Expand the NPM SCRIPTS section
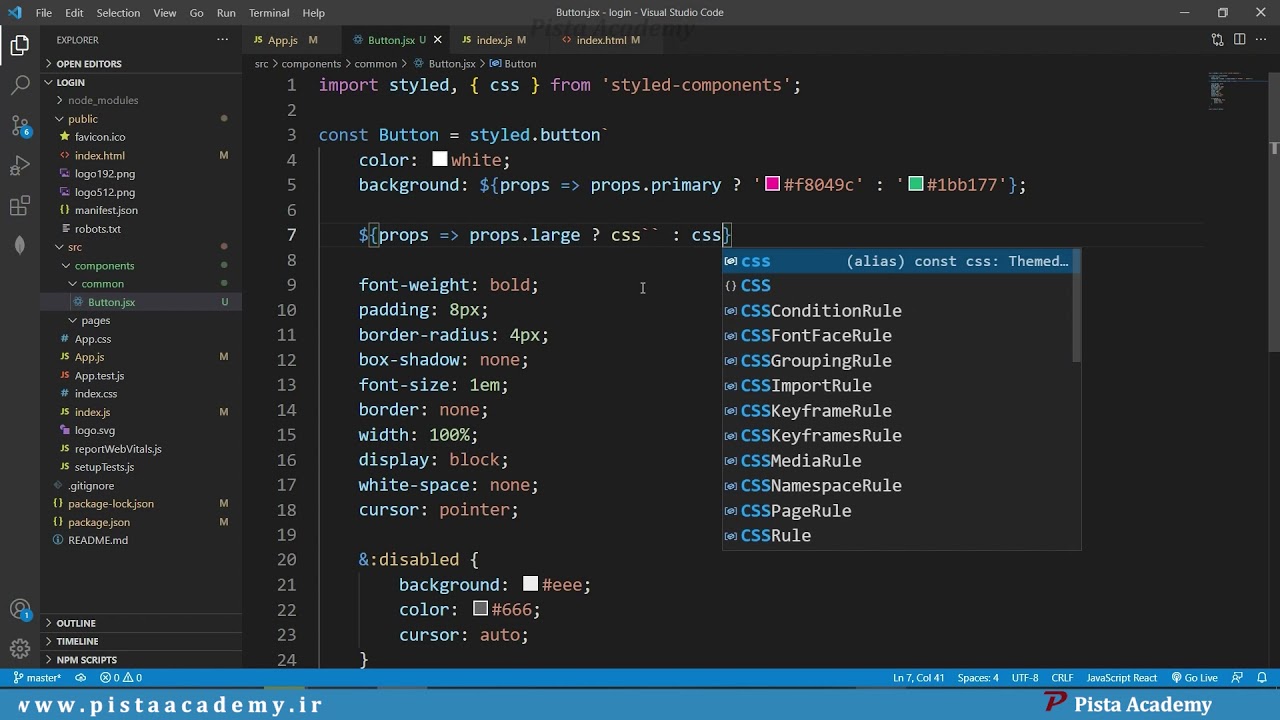This screenshot has height=720, width=1280. (x=141, y=660)
